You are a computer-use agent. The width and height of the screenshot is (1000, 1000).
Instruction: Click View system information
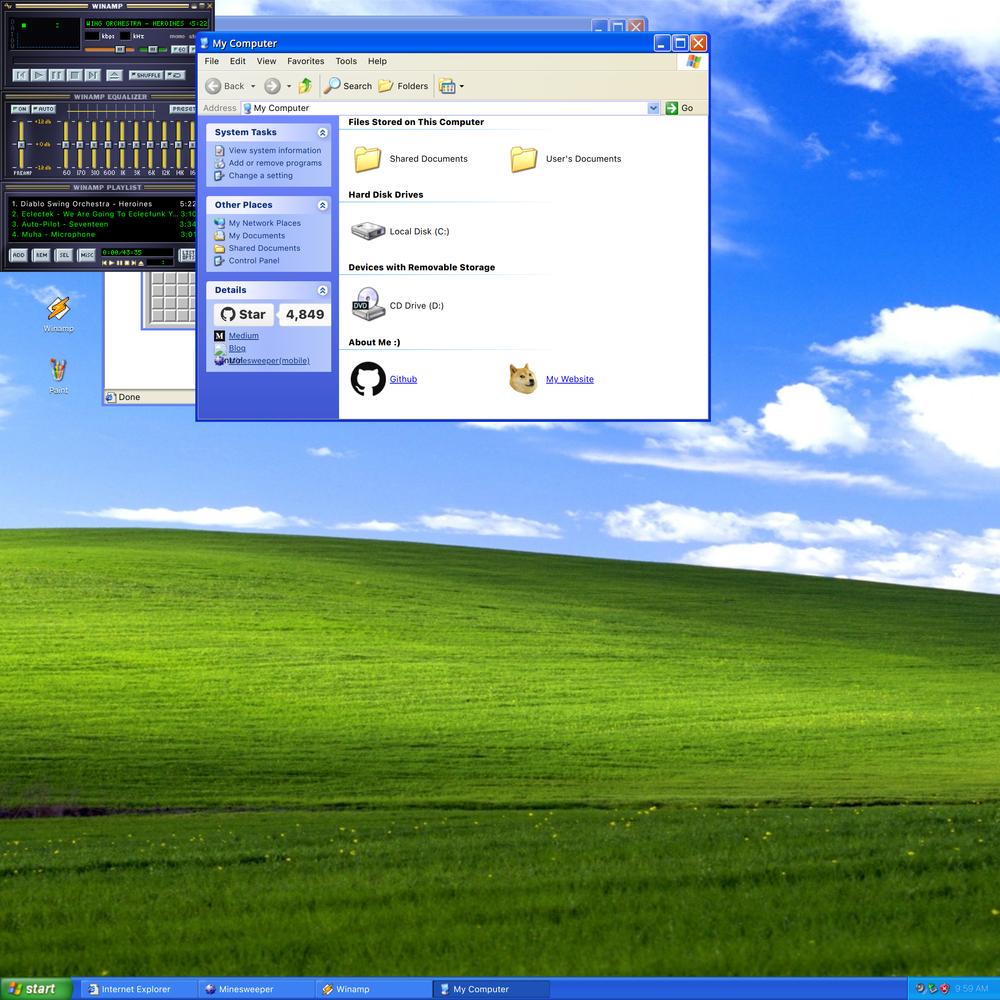[x=275, y=151]
